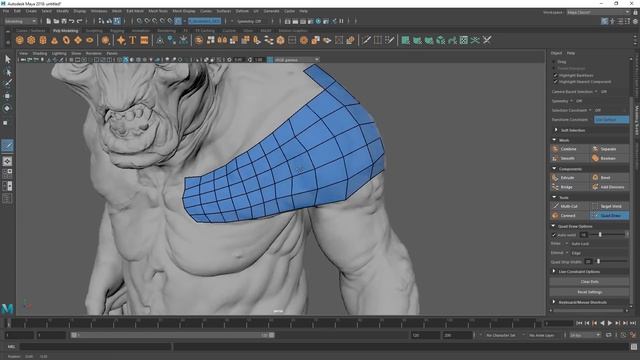
Task: Create a polygon cylinder from the shelf
Action: 43,40
